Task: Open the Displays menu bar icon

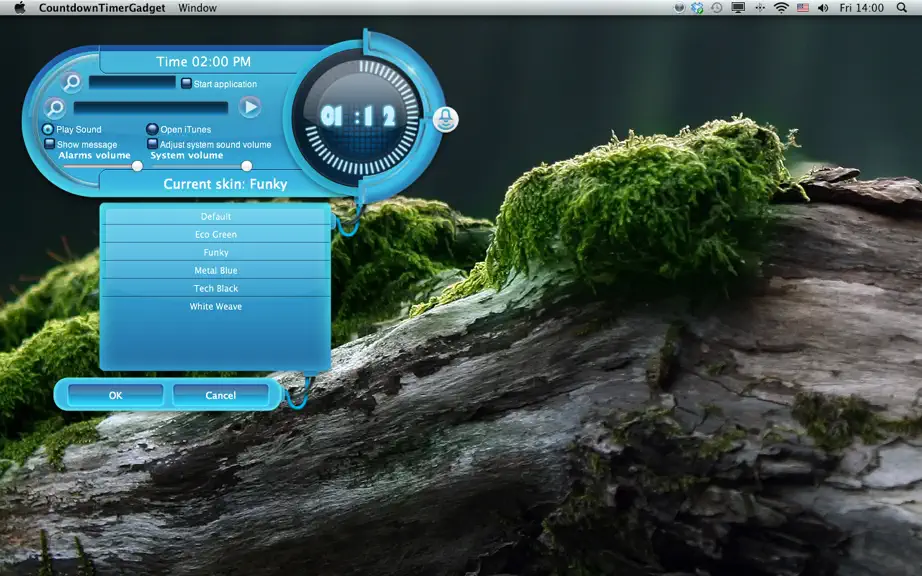Action: point(738,8)
